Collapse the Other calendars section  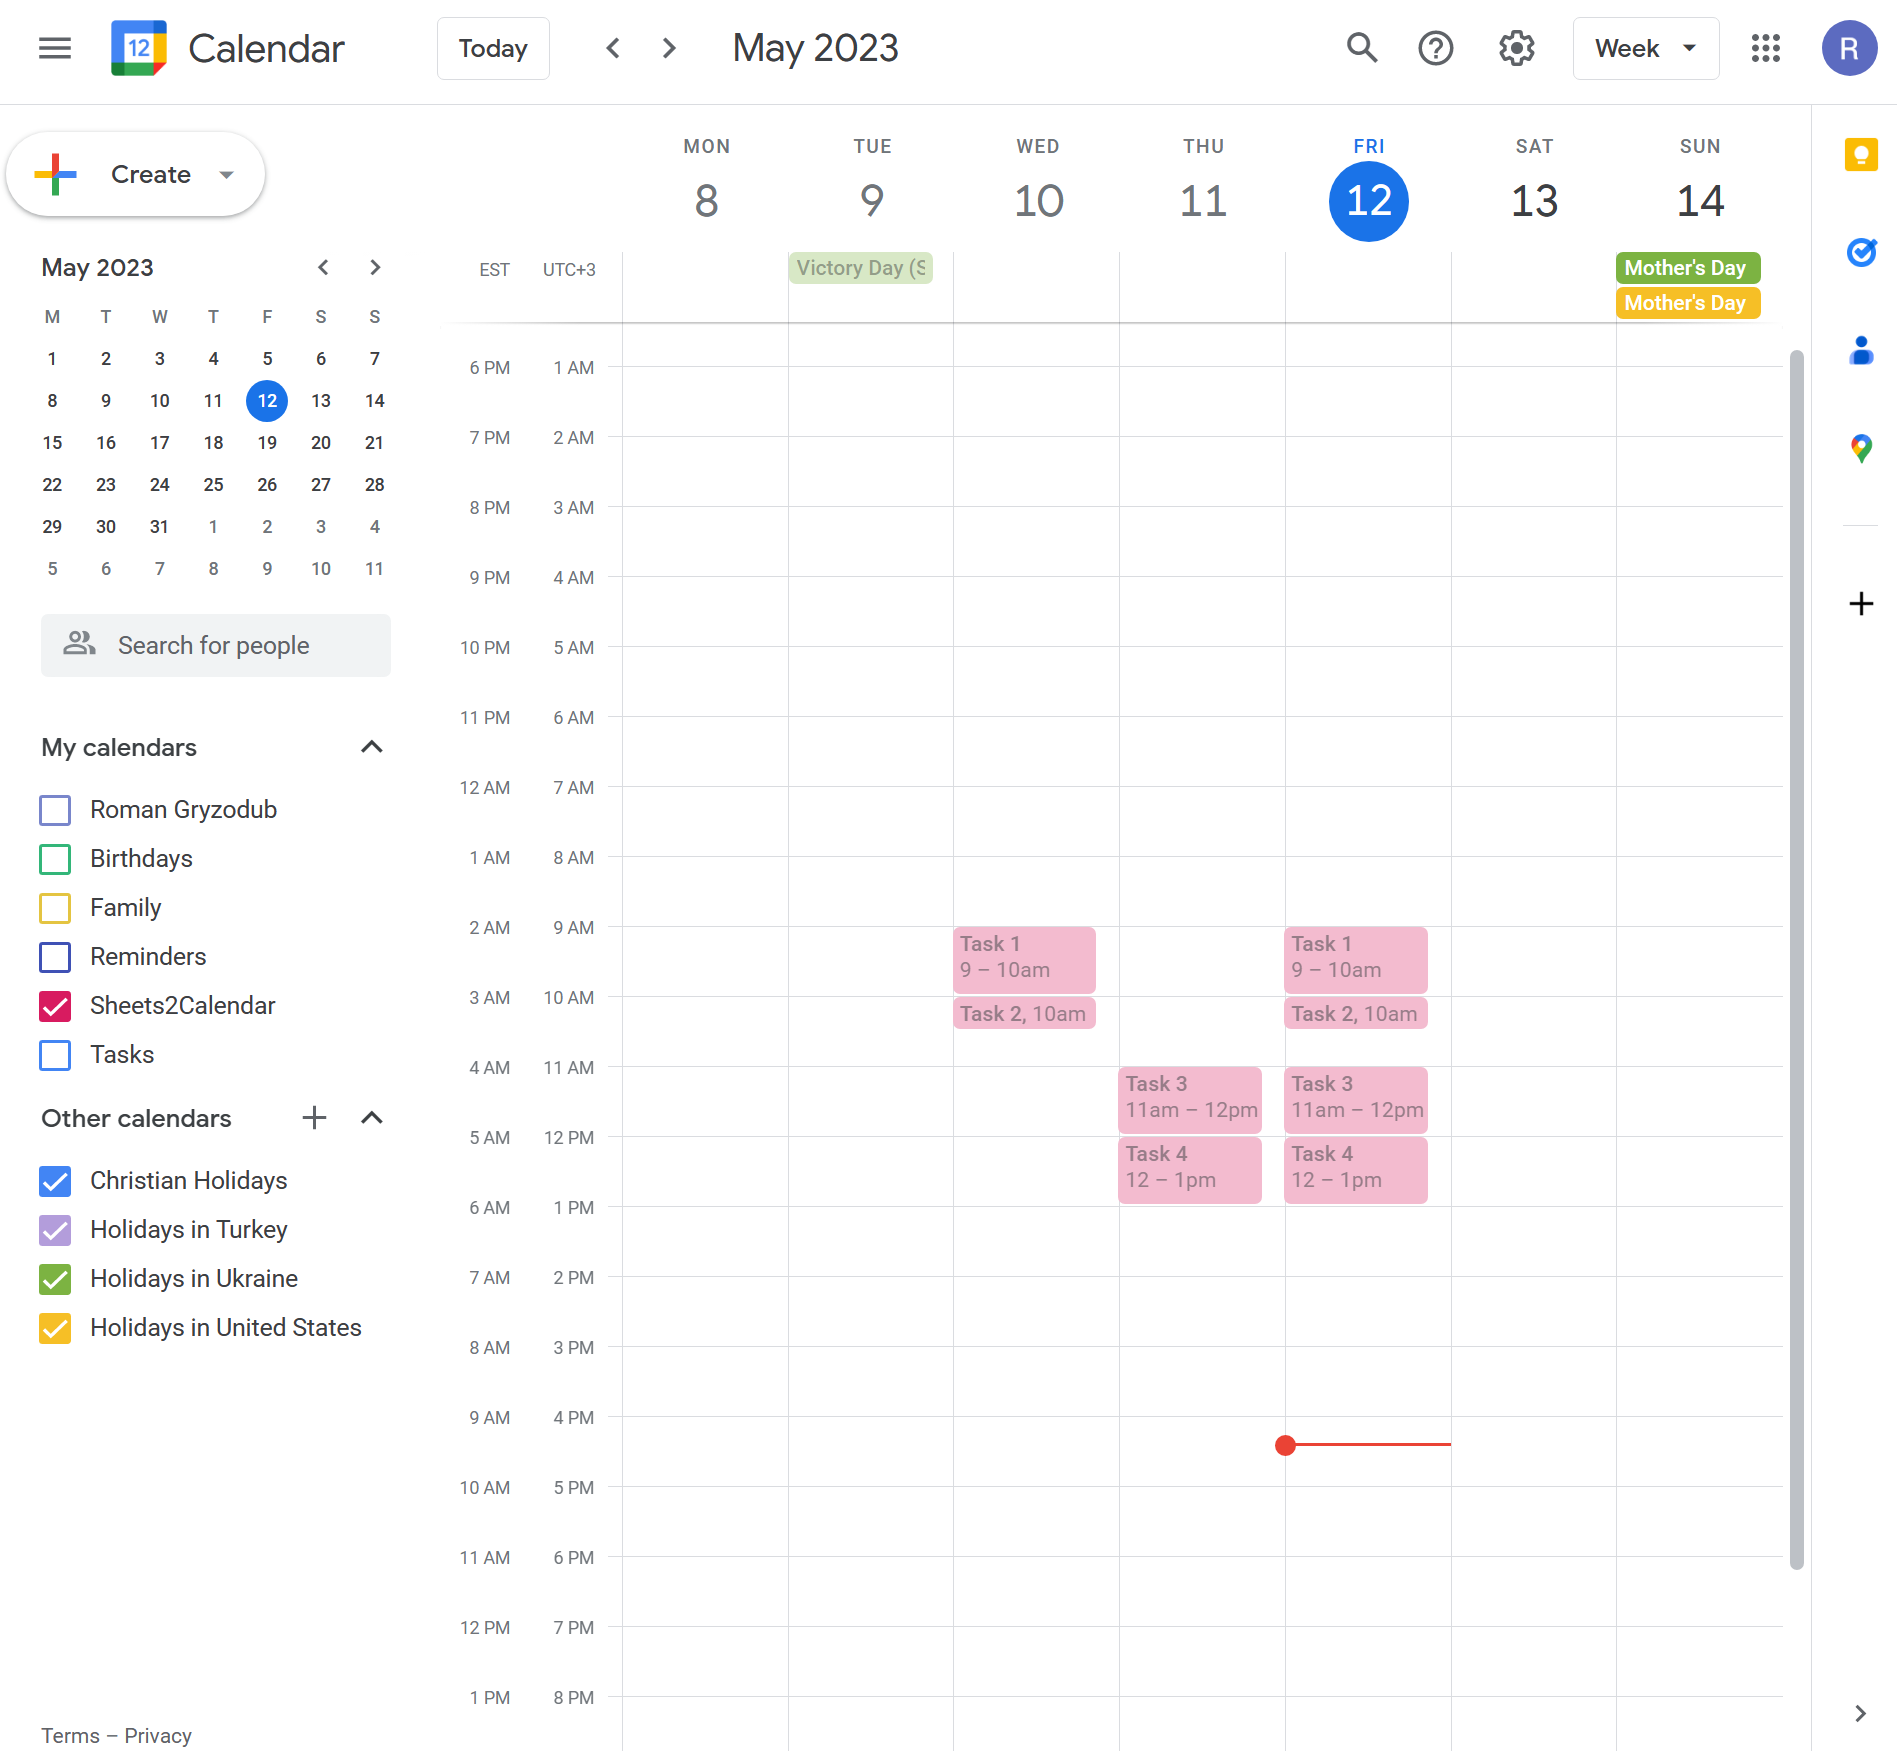pos(371,1117)
